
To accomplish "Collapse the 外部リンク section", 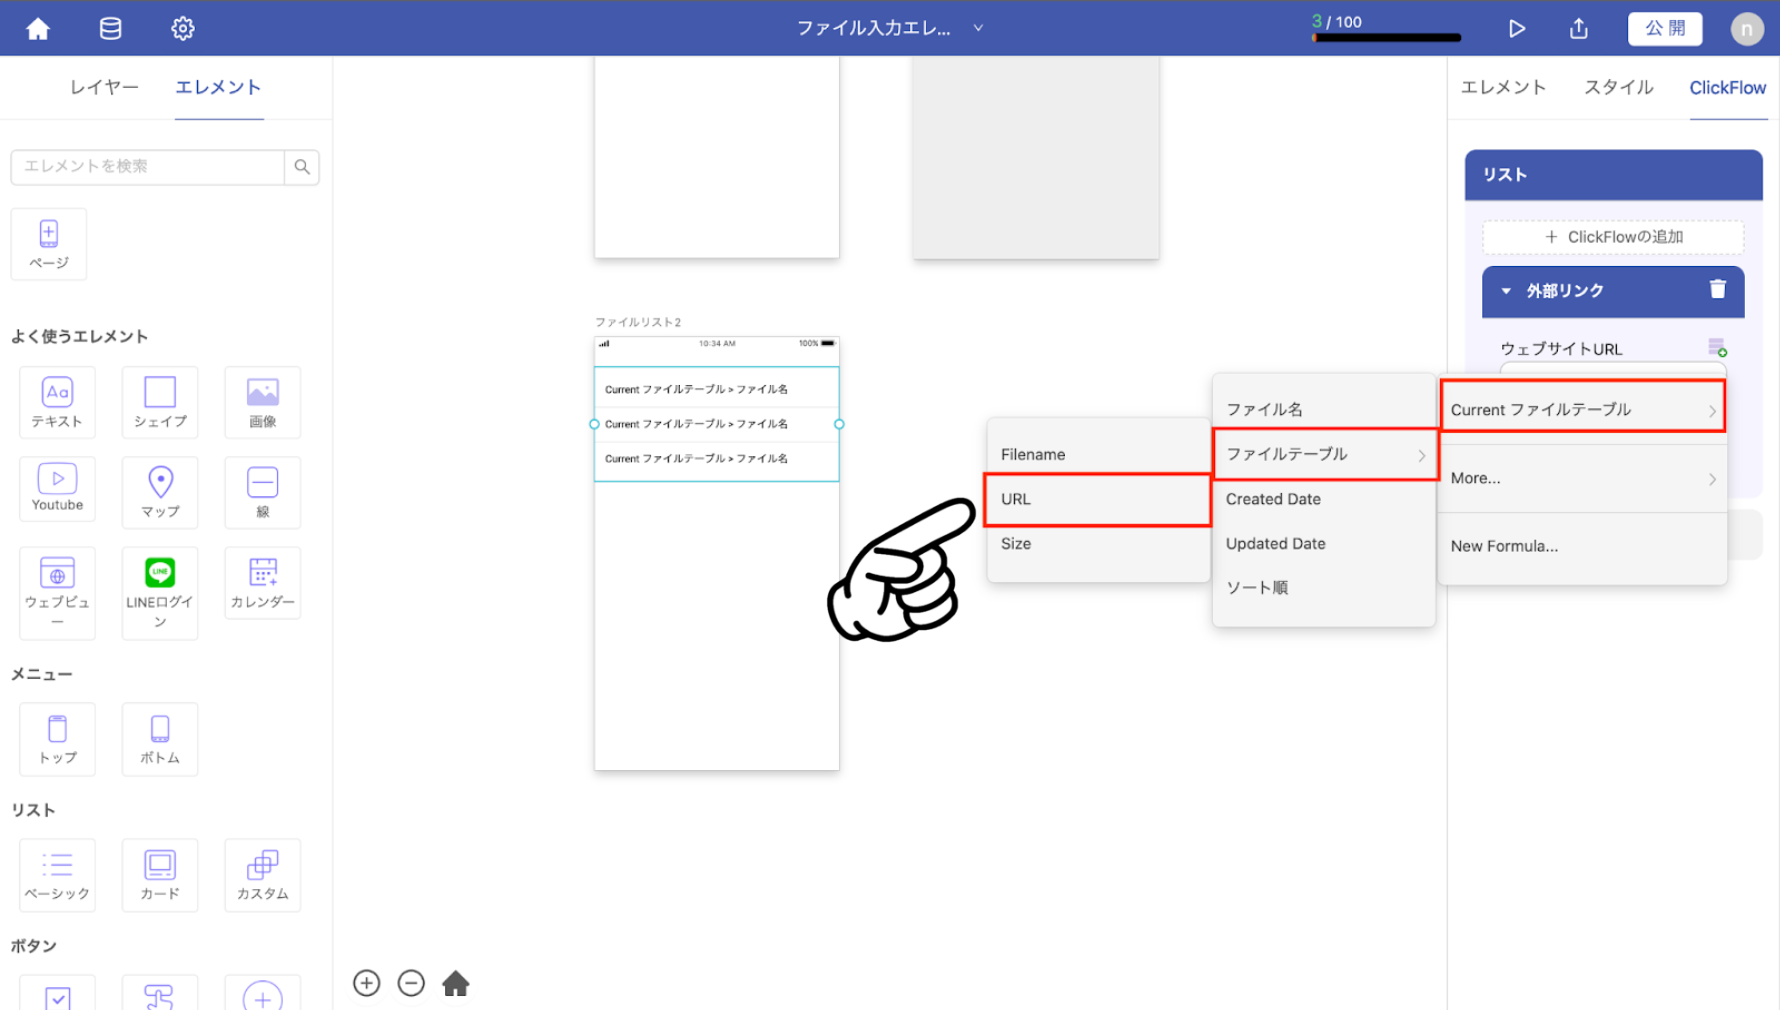I will click(1506, 291).
